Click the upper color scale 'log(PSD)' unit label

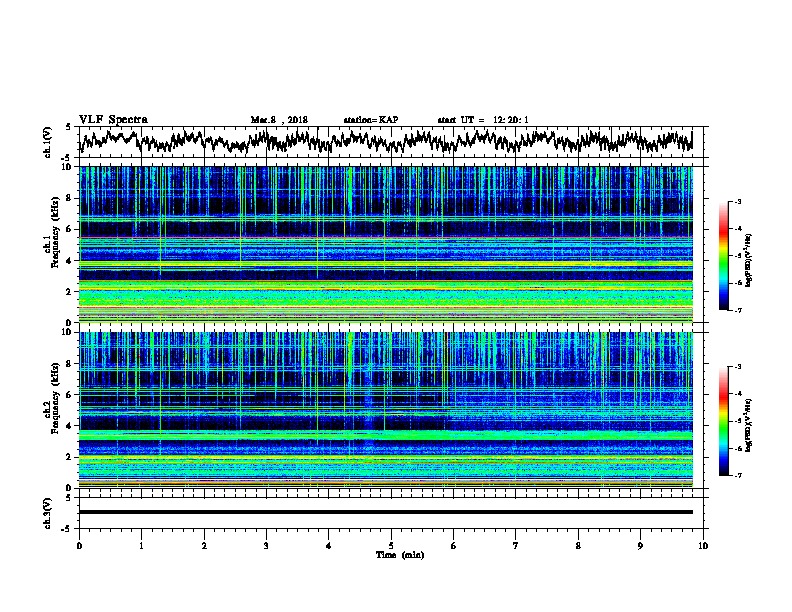coord(749,261)
